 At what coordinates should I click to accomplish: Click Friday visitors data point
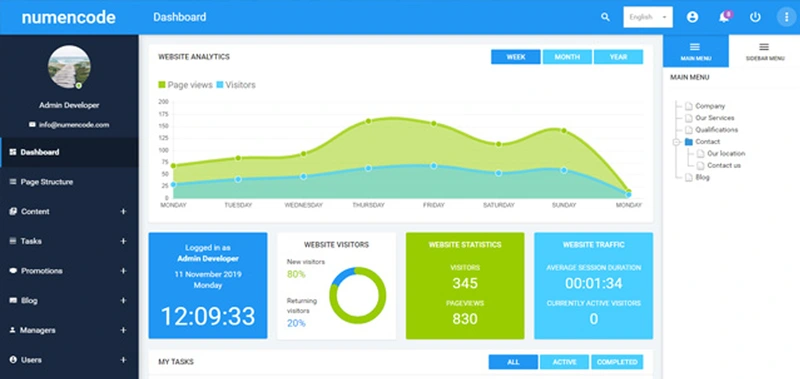pyautogui.click(x=434, y=166)
